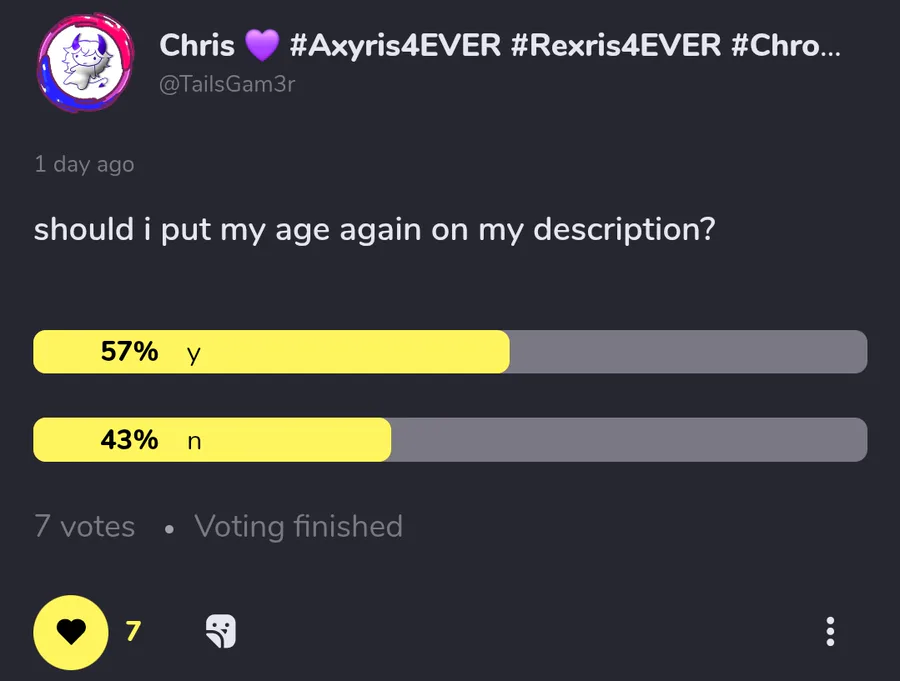Click the gray unfilled part of the "n" bar
The width and height of the screenshot is (900, 681).
[x=628, y=440]
